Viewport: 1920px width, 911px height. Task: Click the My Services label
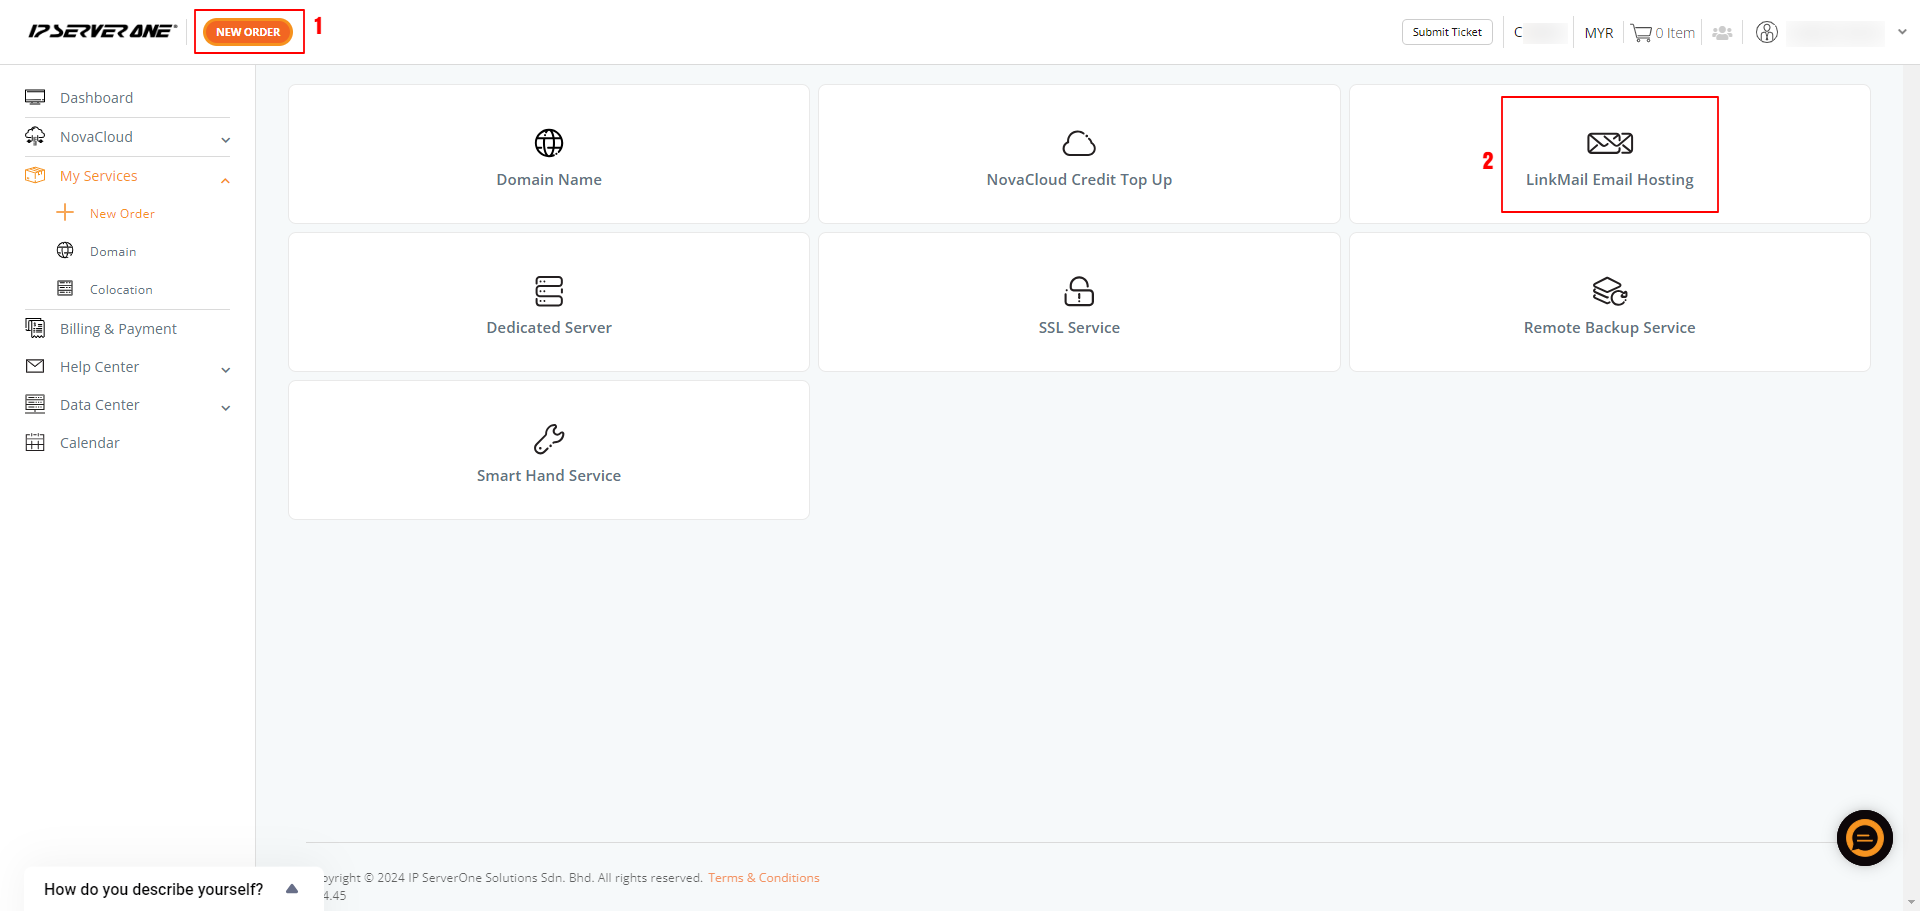point(99,176)
